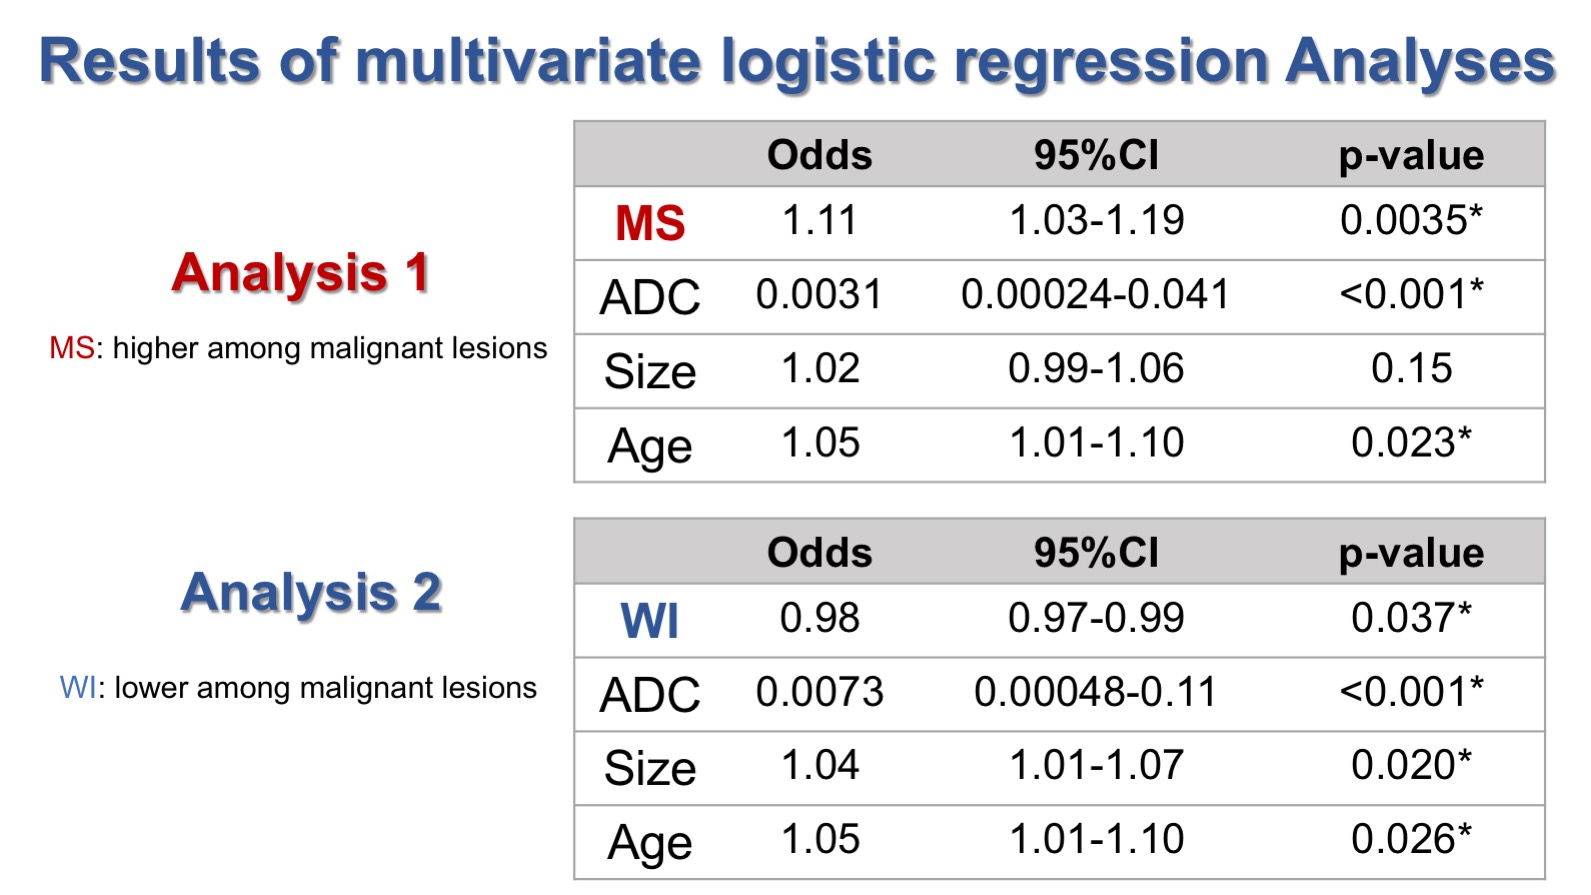Select the blue "Analysis 2" heading
This screenshot has height=895, width=1591.
(x=311, y=592)
